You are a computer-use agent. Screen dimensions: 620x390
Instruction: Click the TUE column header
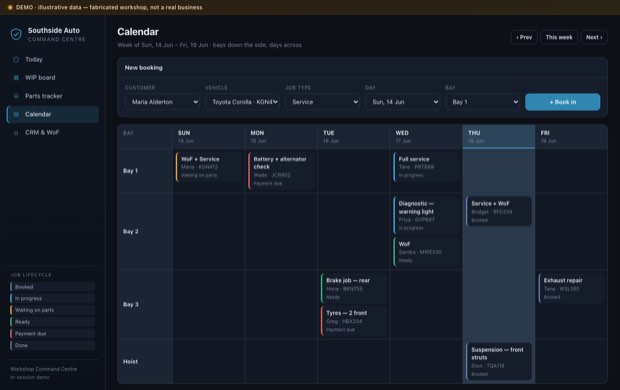click(x=353, y=137)
